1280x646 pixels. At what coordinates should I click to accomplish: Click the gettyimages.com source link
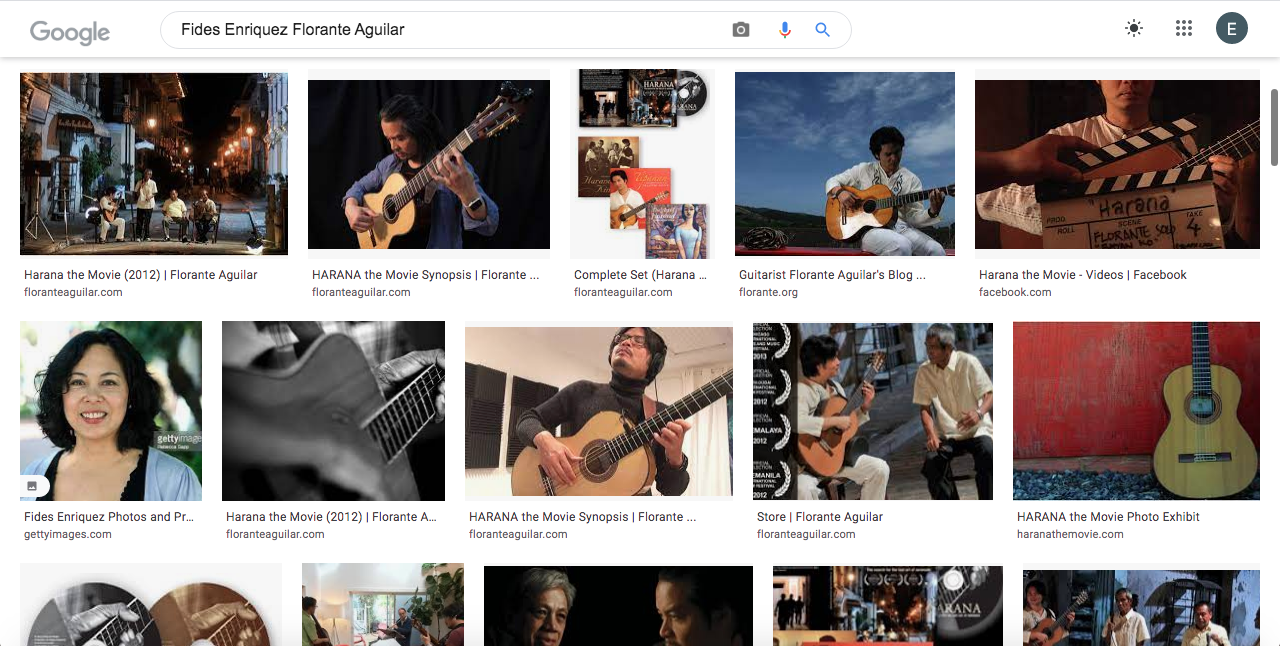[x=68, y=535]
